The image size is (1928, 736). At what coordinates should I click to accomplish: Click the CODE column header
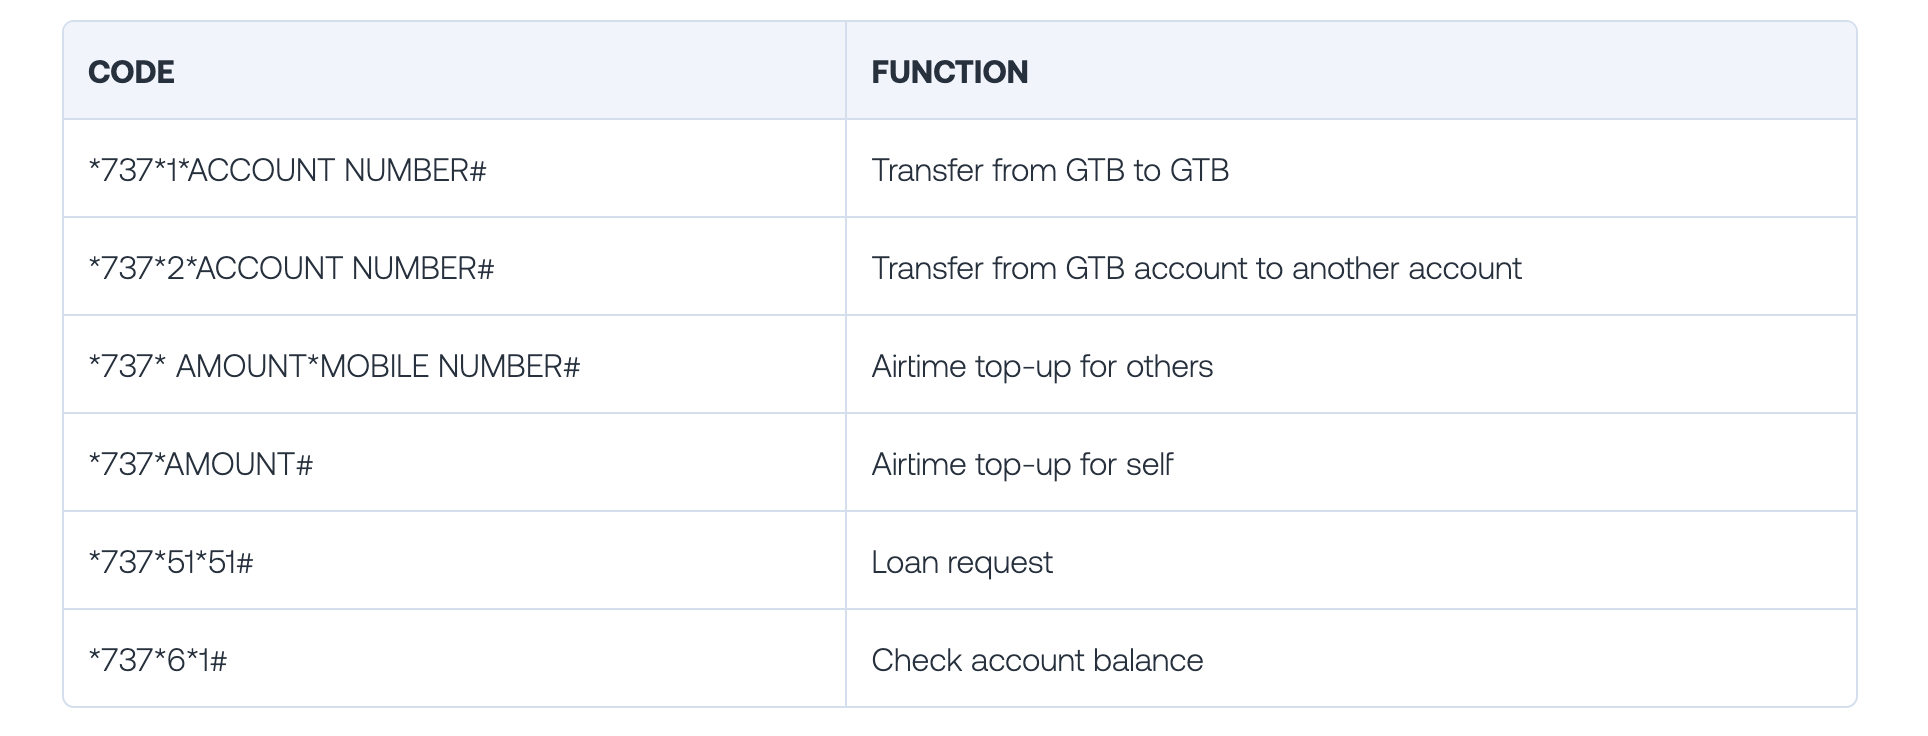point(131,72)
